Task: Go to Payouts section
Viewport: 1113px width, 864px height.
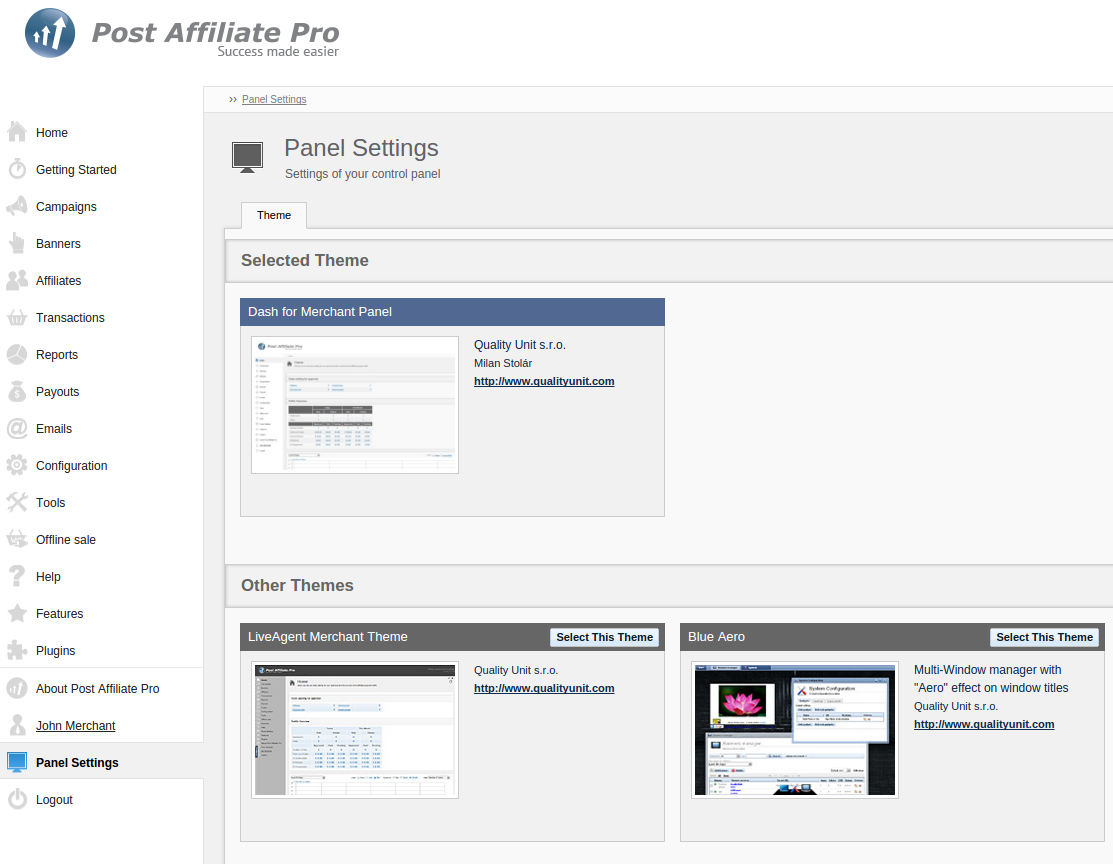Action: click(x=57, y=391)
